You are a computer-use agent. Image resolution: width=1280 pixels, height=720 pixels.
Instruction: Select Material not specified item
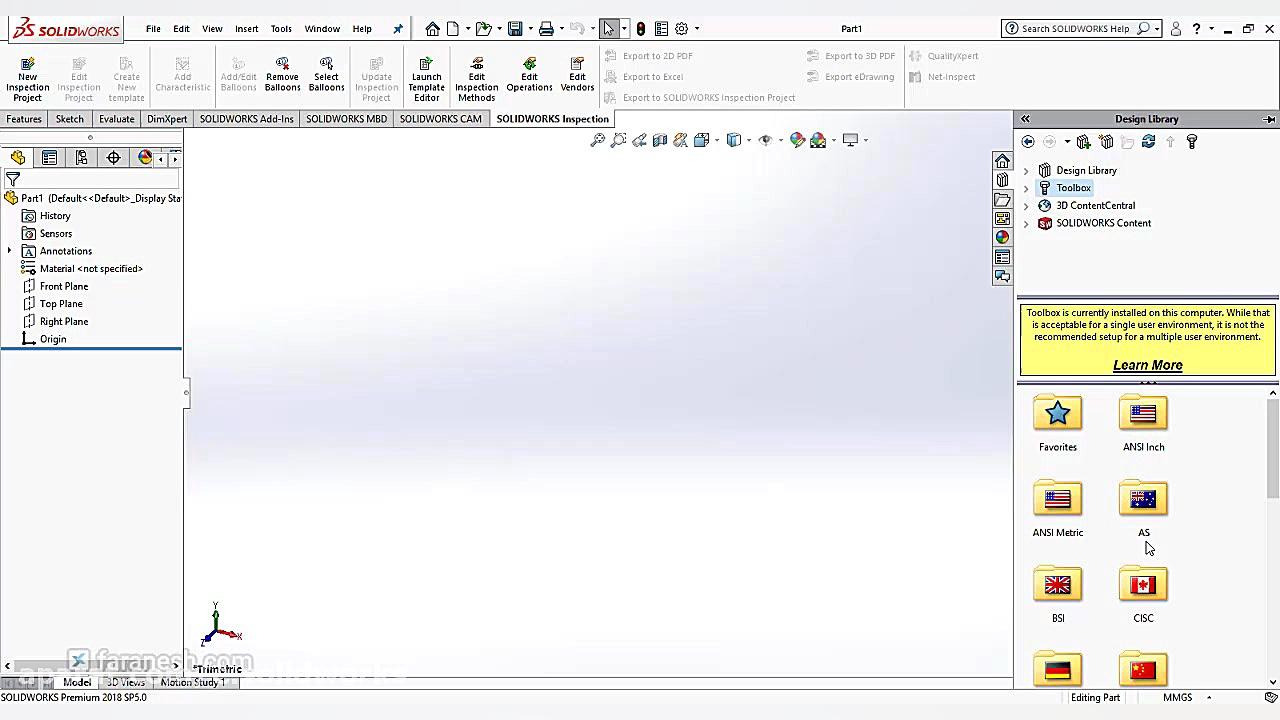(91, 269)
